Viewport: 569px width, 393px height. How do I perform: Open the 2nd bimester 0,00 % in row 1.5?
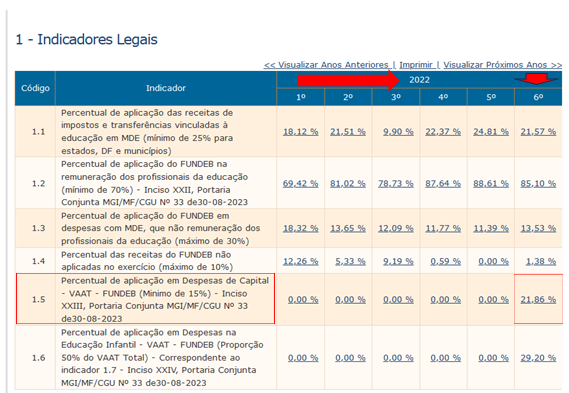click(x=350, y=300)
